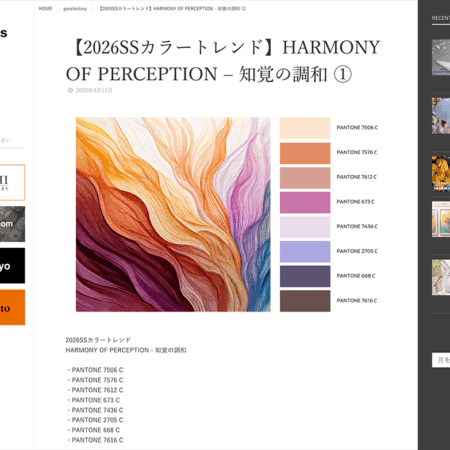The image size is (450, 450).
Task: Click the PANTONE 7436 C swatch label
Action: click(x=357, y=226)
